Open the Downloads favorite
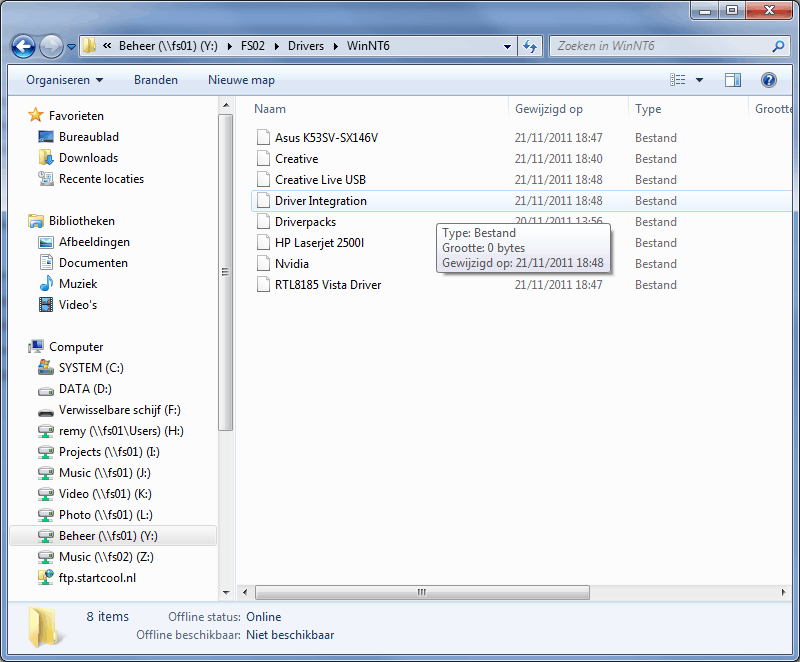 point(88,158)
